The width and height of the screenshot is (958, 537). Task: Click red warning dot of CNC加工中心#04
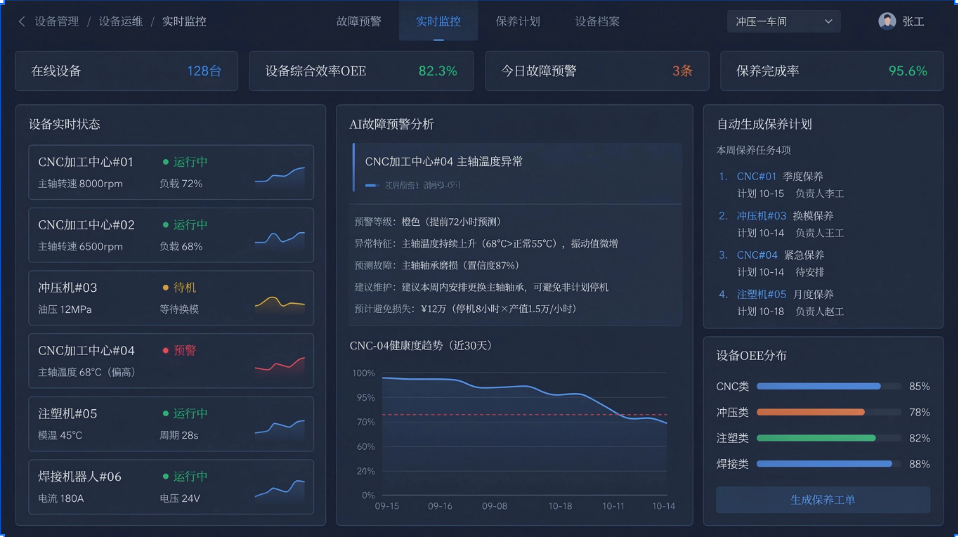tap(165, 351)
